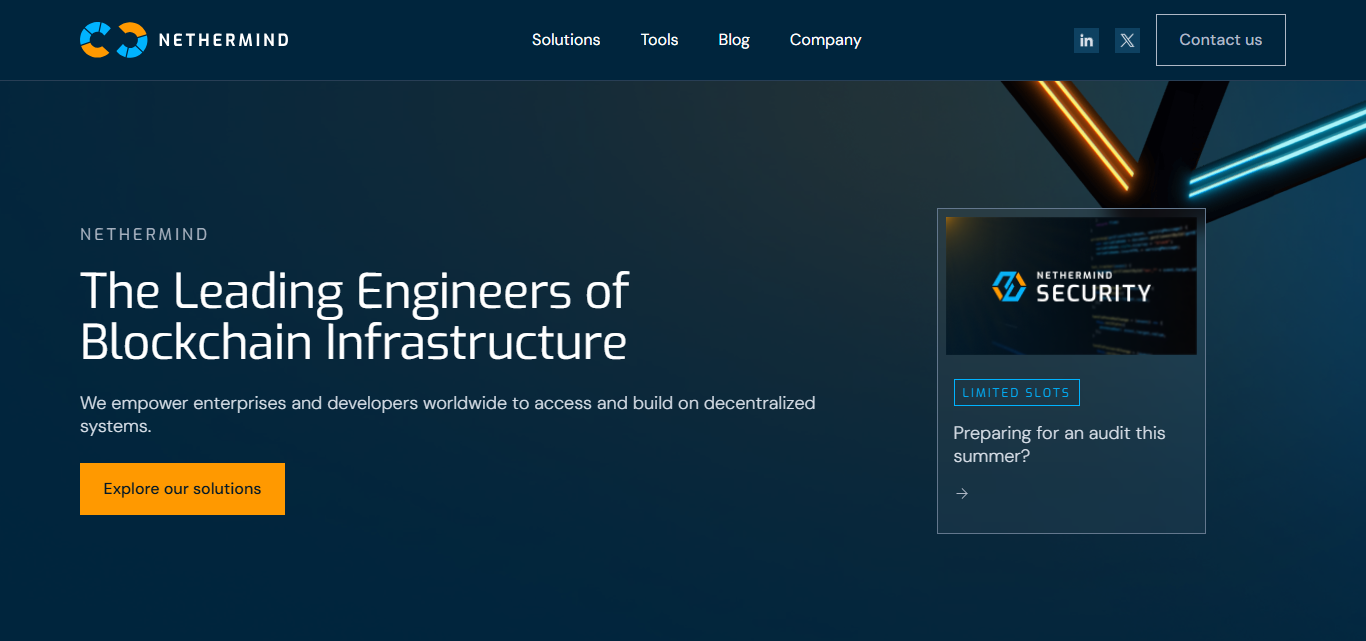Click the Contact us button
Screen dimensions: 1366x641
tap(1221, 40)
